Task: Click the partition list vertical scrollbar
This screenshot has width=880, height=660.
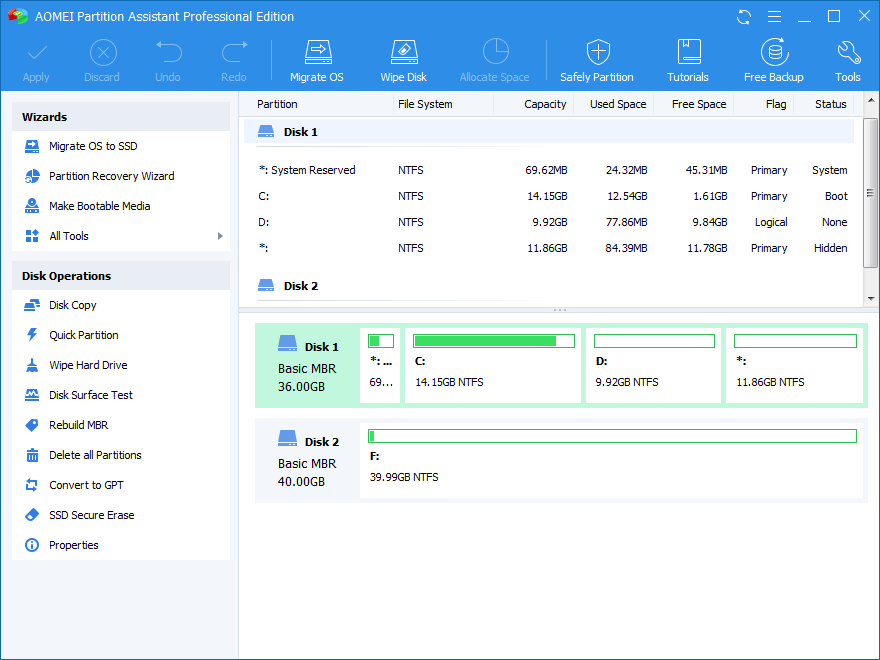Action: [870, 190]
